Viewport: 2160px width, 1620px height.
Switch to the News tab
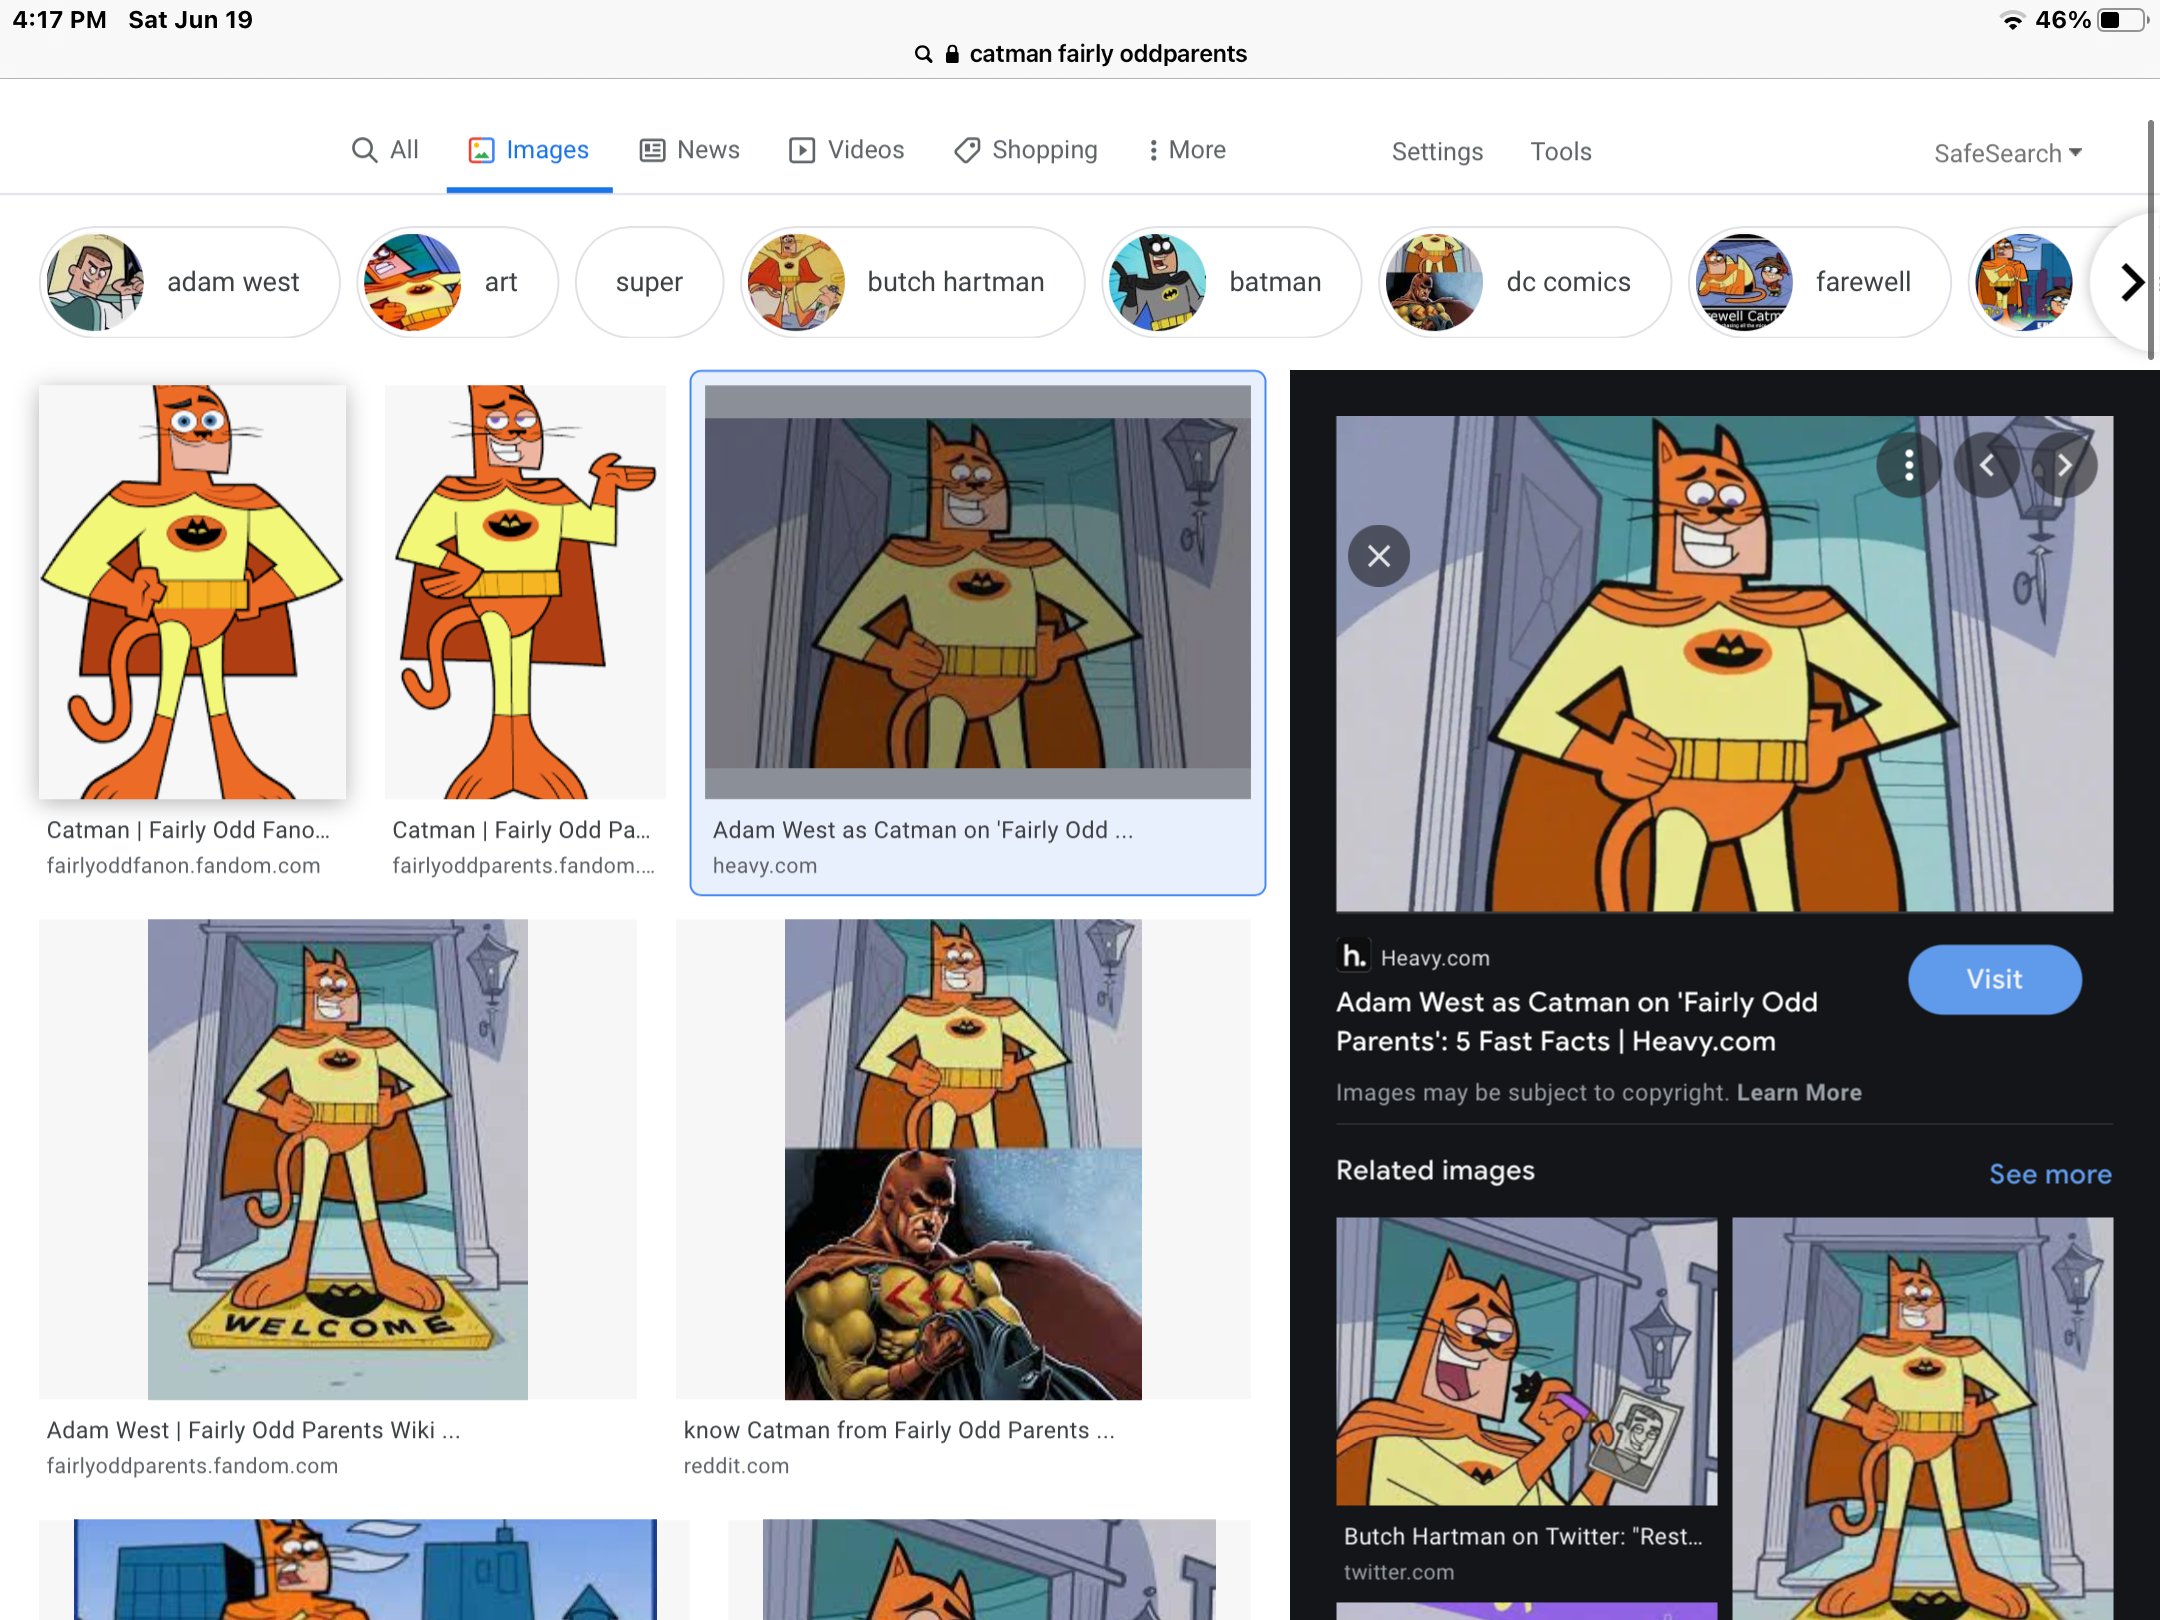690,150
